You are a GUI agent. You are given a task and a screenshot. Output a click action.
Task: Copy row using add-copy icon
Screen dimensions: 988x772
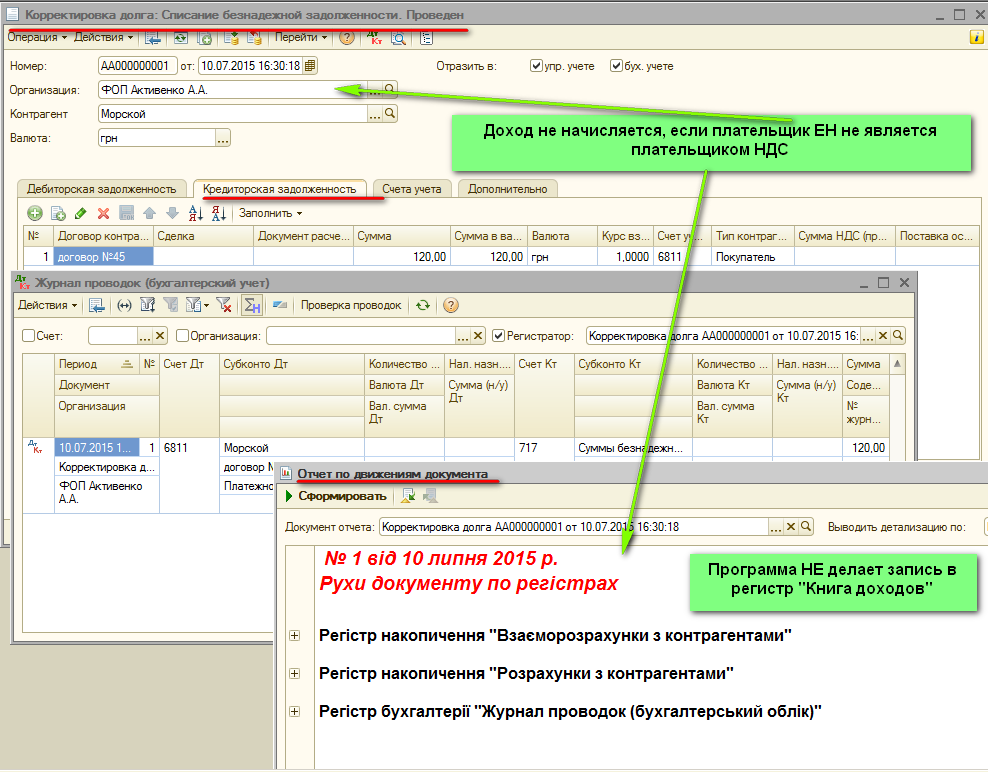pos(58,214)
